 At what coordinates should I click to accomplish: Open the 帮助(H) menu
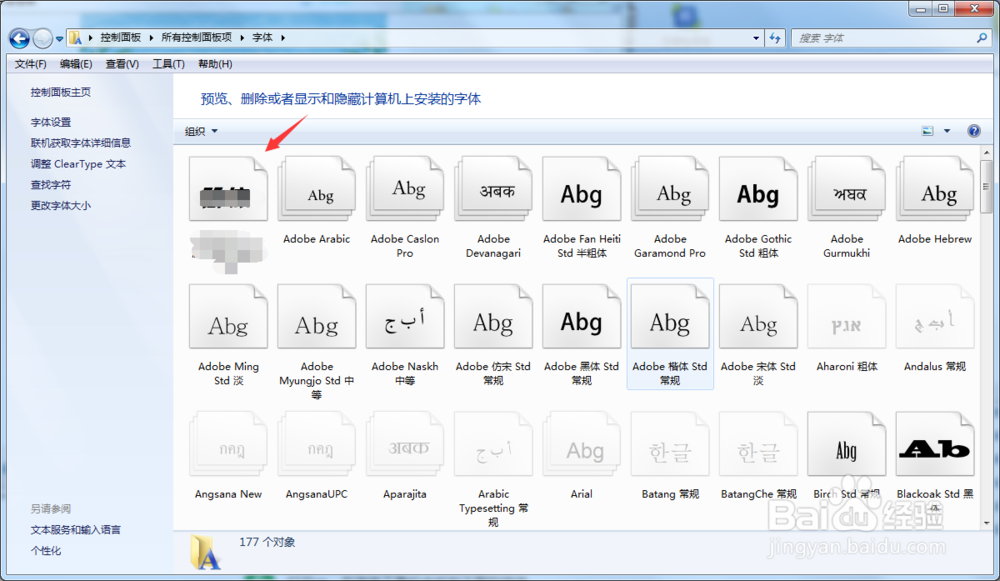pyautogui.click(x=215, y=64)
